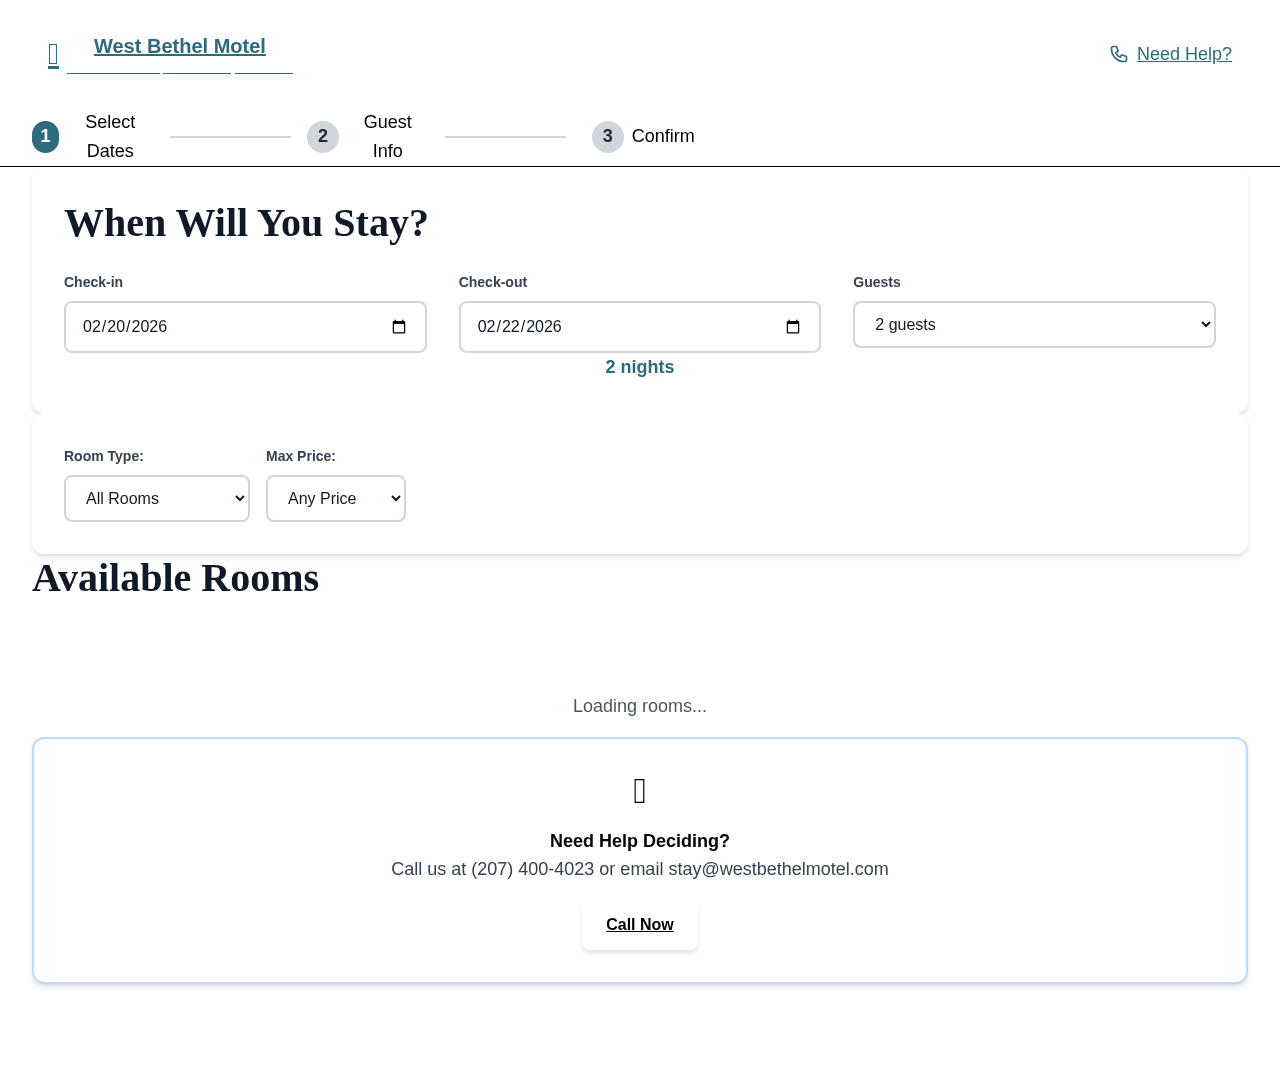The image size is (1280, 1084).
Task: Click the phone icon above Need Help Deciding
Action: pyautogui.click(x=639, y=790)
